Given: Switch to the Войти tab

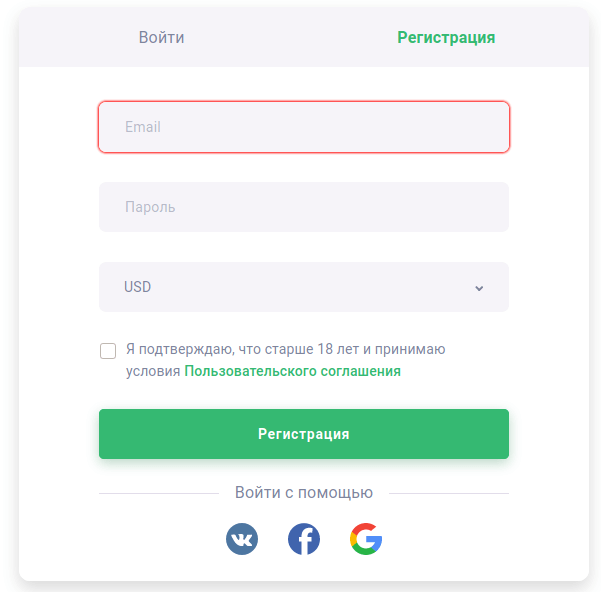Looking at the screenshot, I should [161, 38].
